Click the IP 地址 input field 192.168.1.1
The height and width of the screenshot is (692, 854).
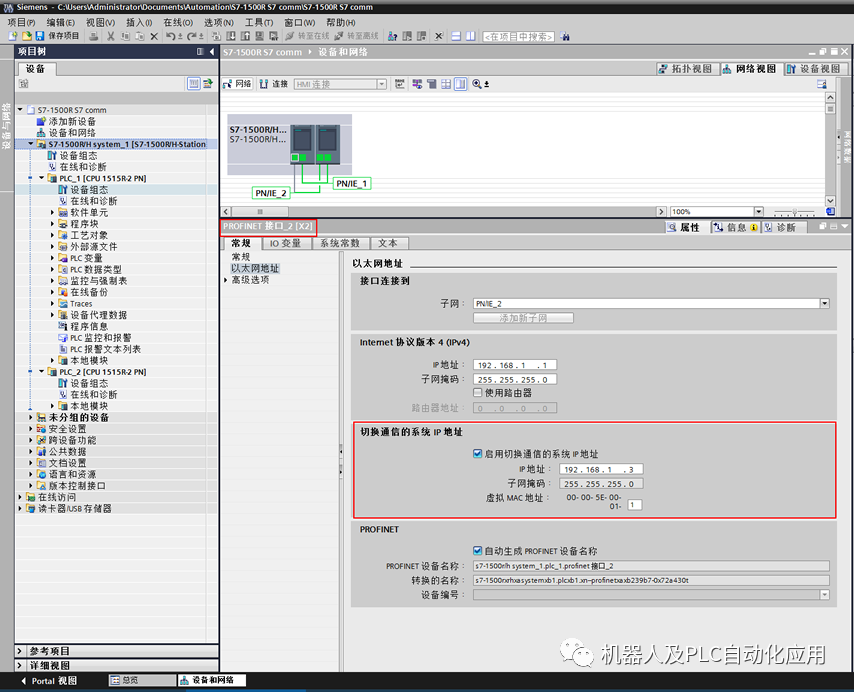click(515, 364)
